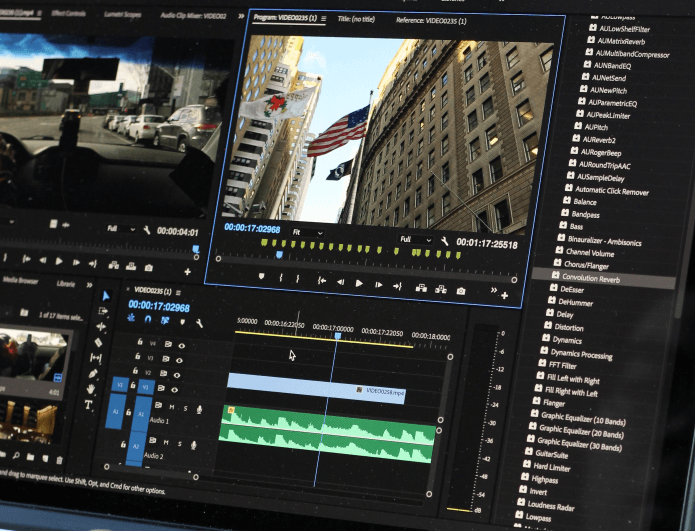Select the Track Select Forward tool
The width and height of the screenshot is (695, 531).
[x=103, y=311]
